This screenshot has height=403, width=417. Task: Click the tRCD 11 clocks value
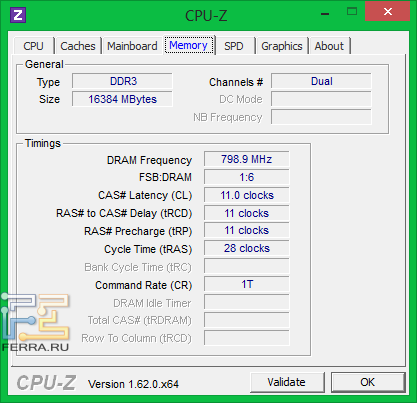(247, 213)
